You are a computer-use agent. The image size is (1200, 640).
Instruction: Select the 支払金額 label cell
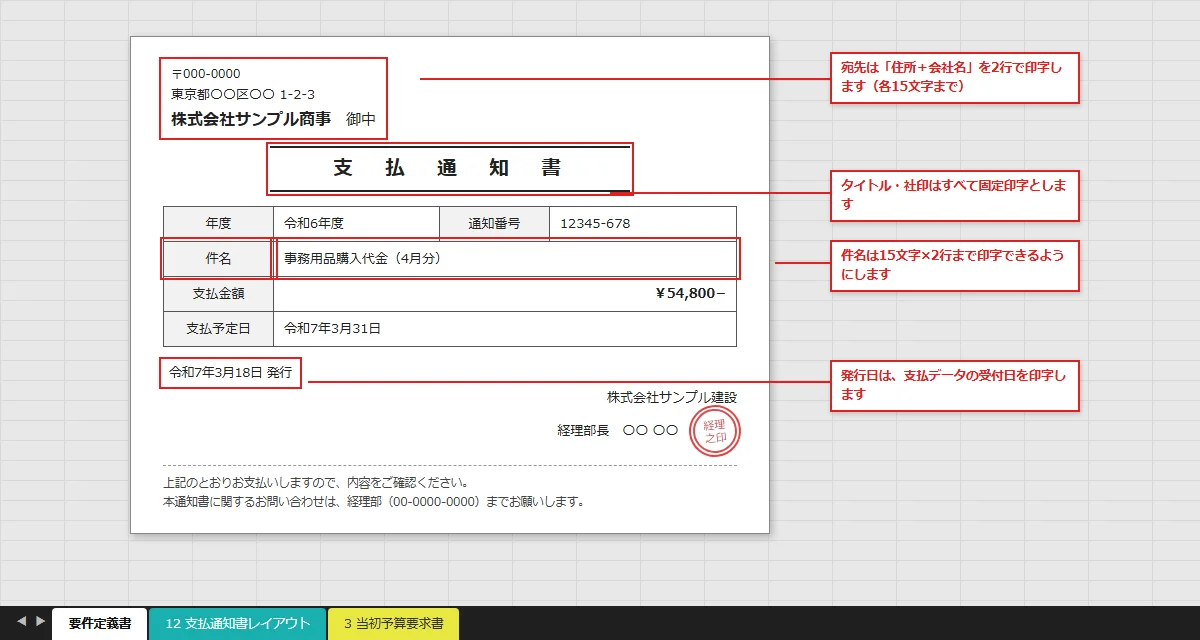[218, 294]
